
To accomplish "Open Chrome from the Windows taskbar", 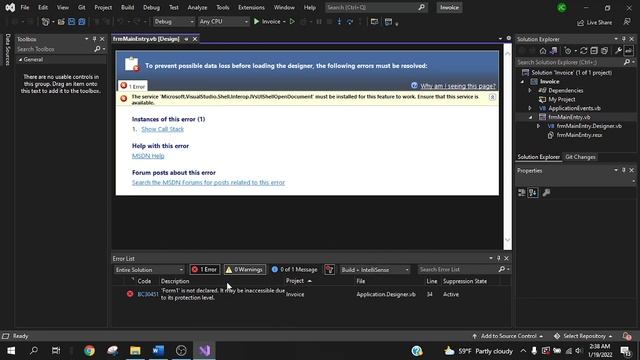I will (x=89, y=351).
